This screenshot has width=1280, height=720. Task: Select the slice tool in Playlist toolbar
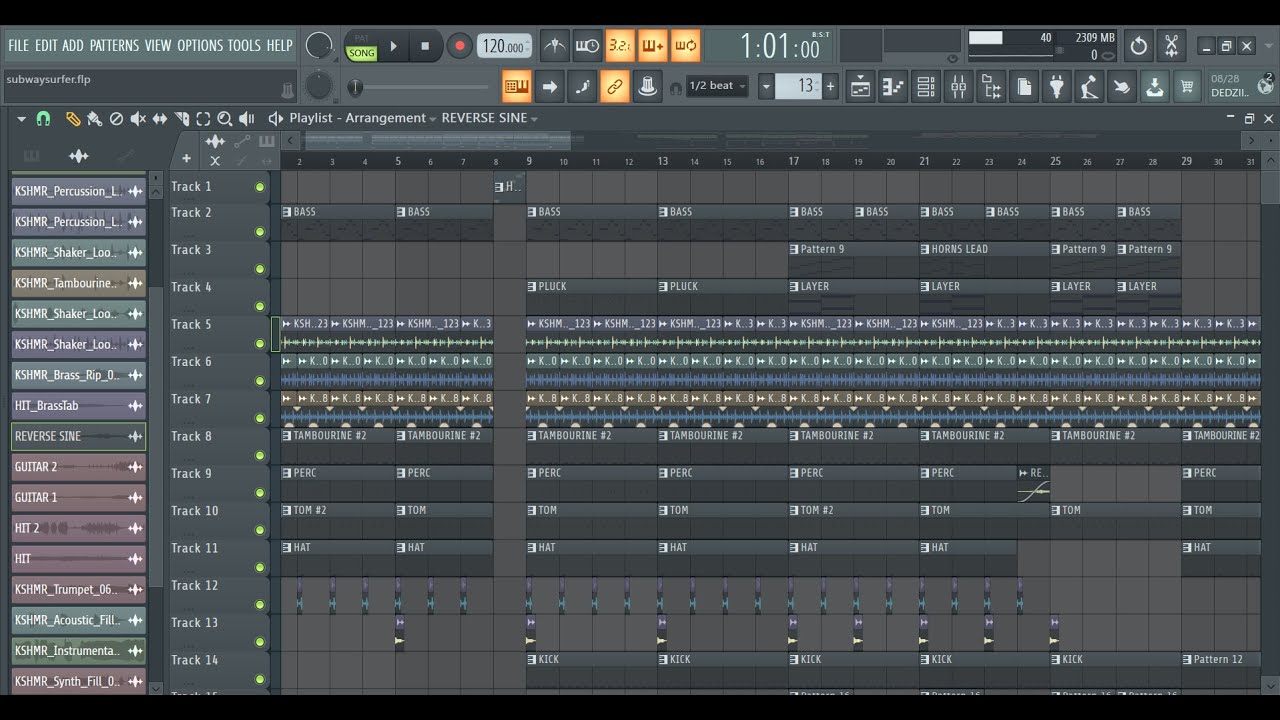tap(181, 119)
